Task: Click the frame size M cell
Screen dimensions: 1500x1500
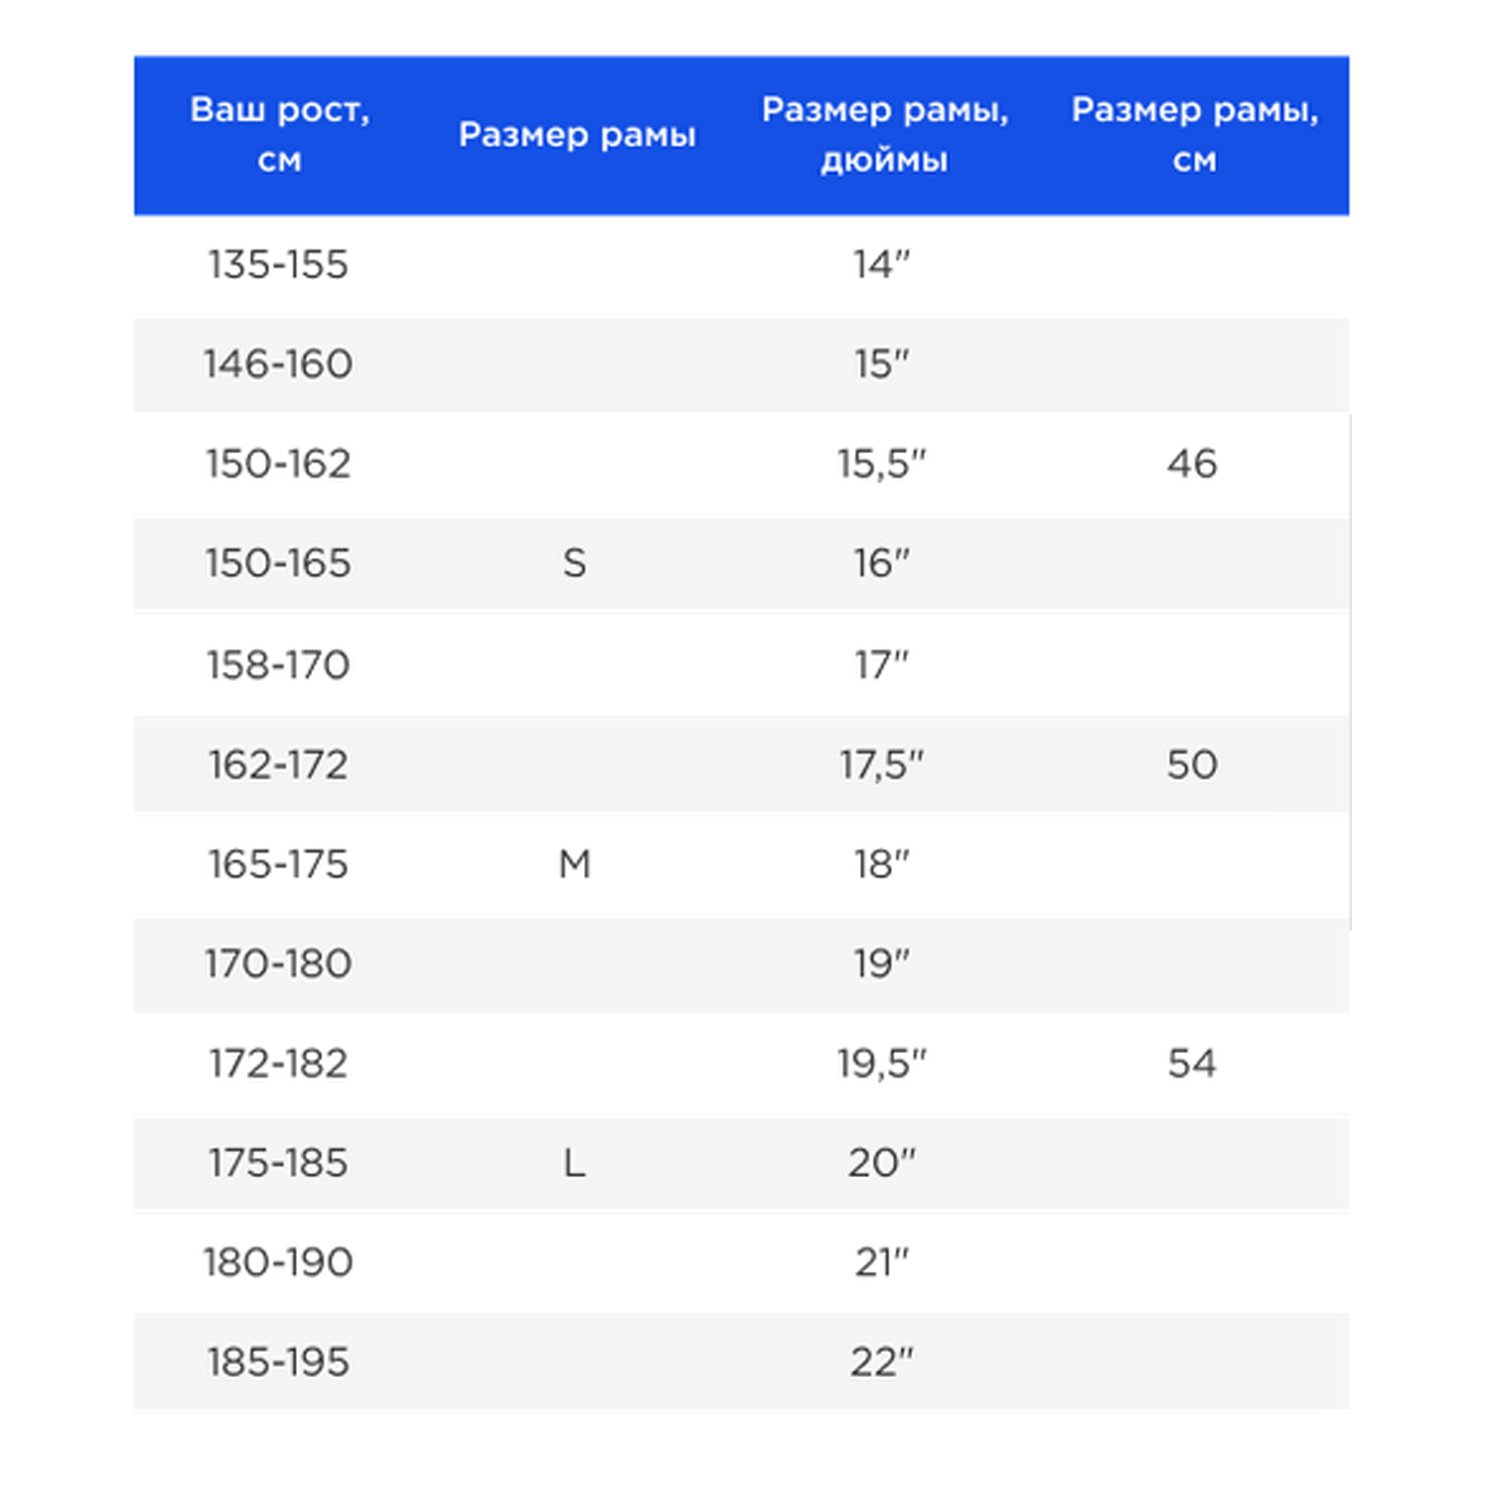Action: coord(574,864)
